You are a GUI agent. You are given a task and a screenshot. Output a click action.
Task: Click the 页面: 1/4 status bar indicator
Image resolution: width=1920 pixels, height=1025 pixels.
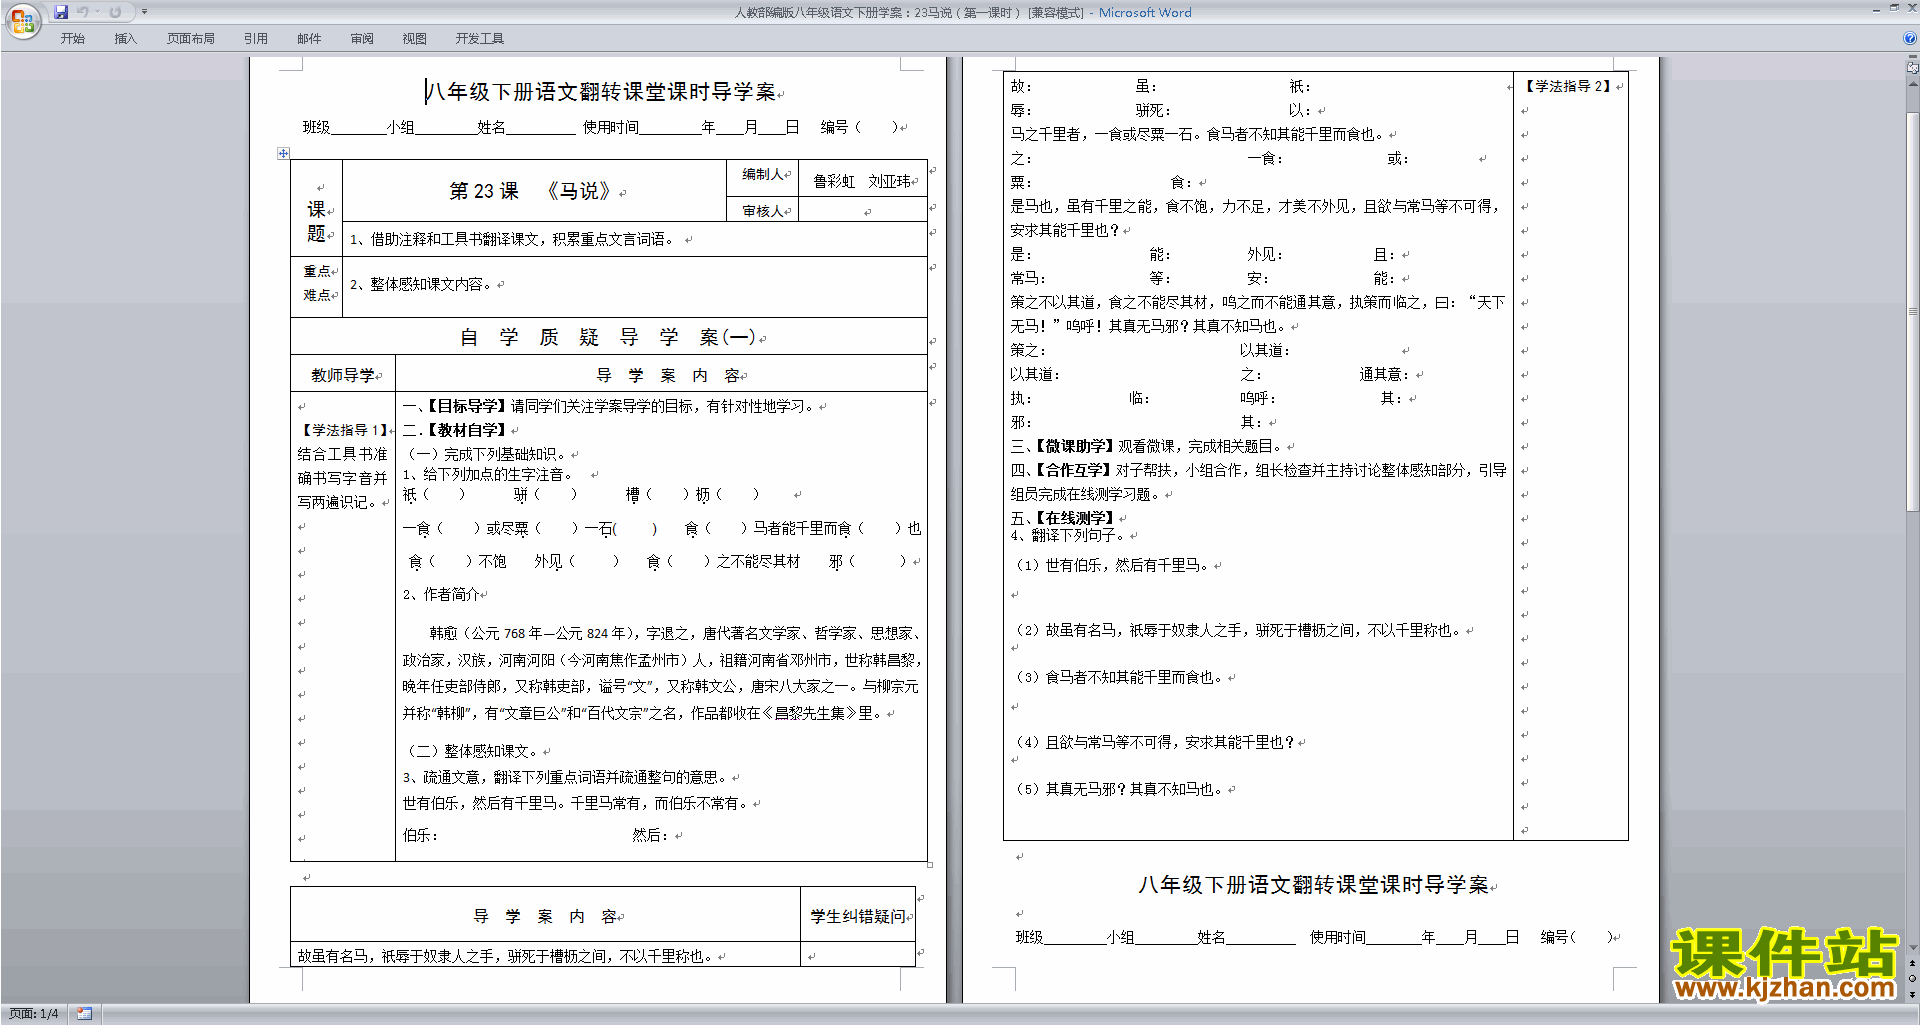click(x=33, y=1014)
